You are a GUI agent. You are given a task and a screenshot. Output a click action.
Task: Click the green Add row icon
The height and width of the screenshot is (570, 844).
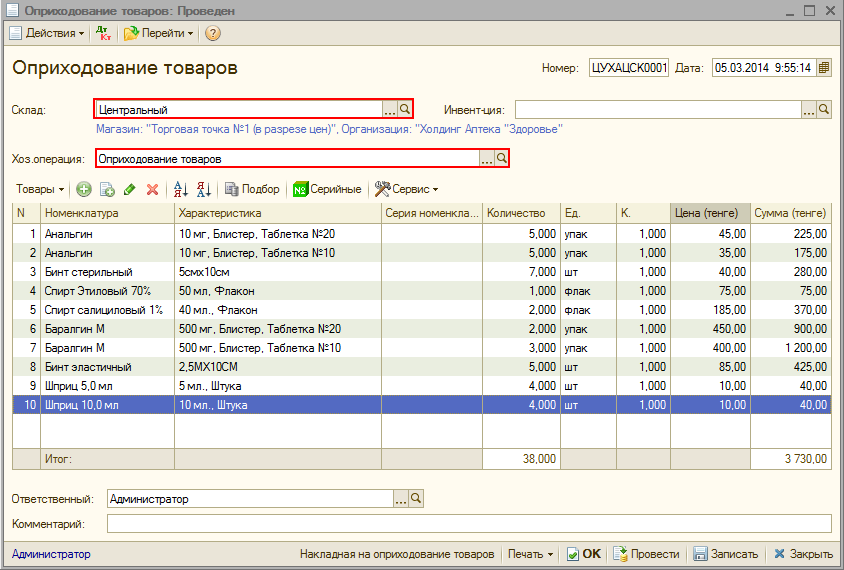[x=84, y=189]
